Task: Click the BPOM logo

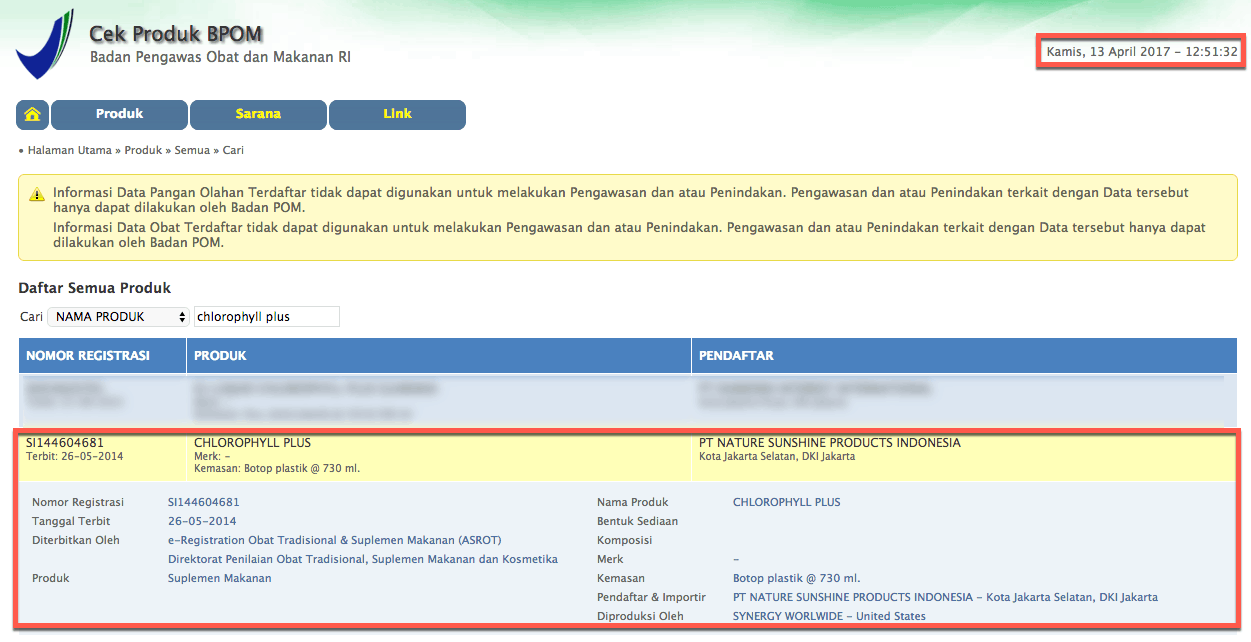Action: tap(44, 44)
